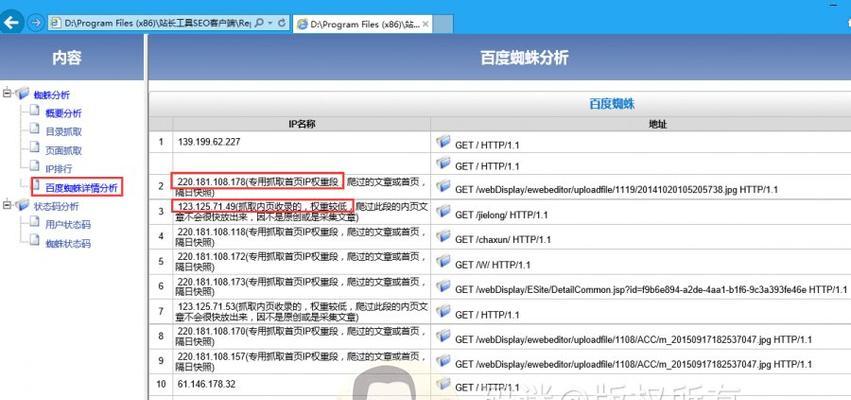The image size is (851, 400).
Task: Select the 状态码分析 tree label
Action: (56, 206)
